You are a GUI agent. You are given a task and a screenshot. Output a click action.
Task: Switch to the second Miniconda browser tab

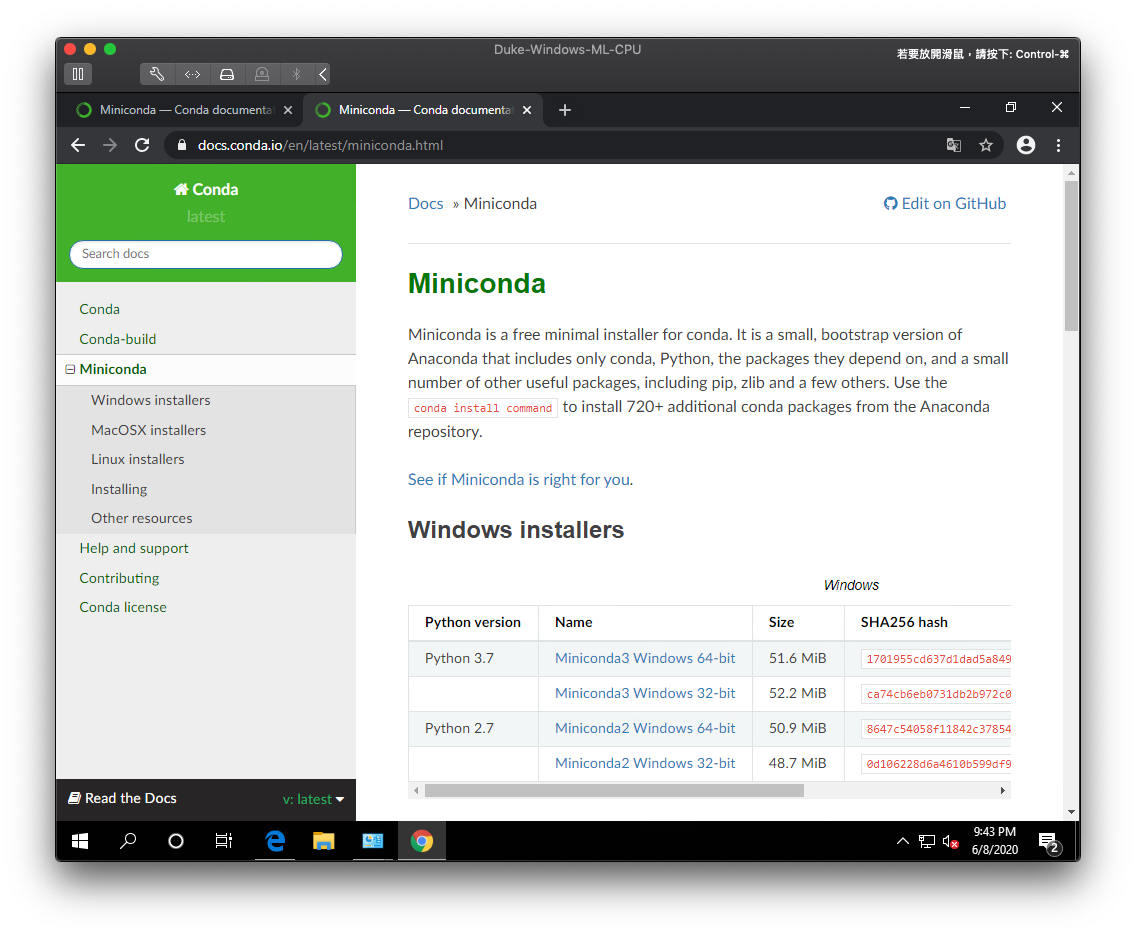coord(420,110)
